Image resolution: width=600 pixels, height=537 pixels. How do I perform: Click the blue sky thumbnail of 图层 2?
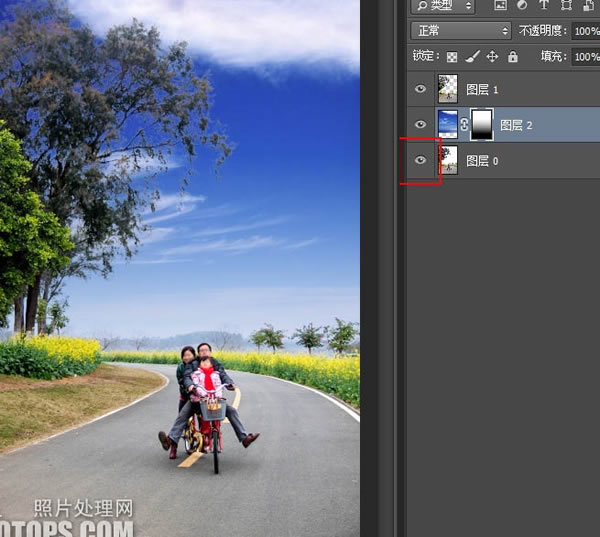pos(448,124)
